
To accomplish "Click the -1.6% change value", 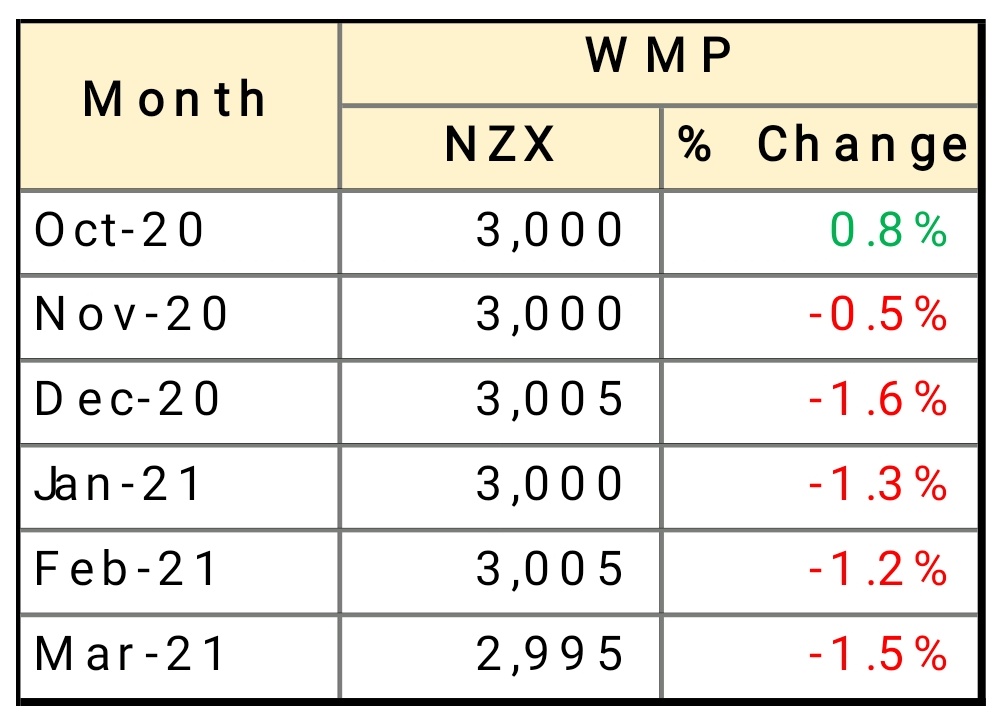I will point(877,400).
